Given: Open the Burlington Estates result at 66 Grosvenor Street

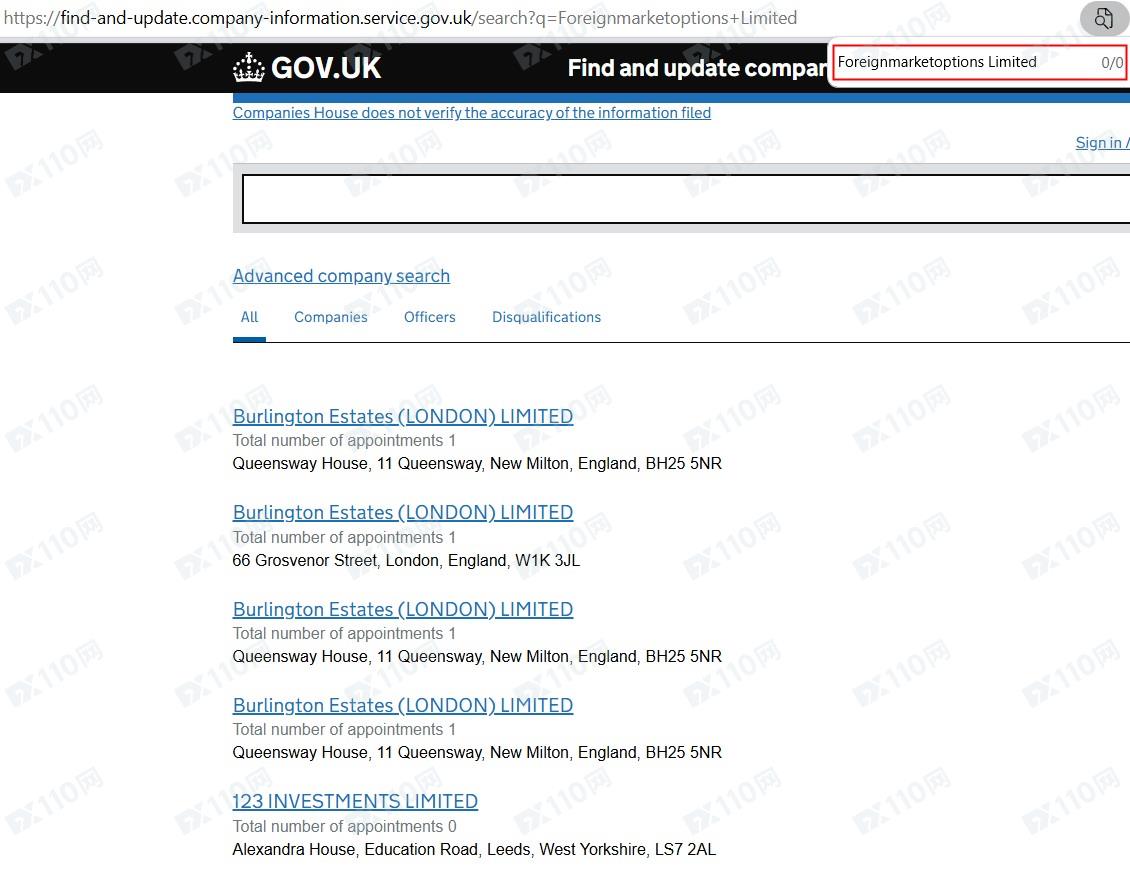Looking at the screenshot, I should click(402, 512).
